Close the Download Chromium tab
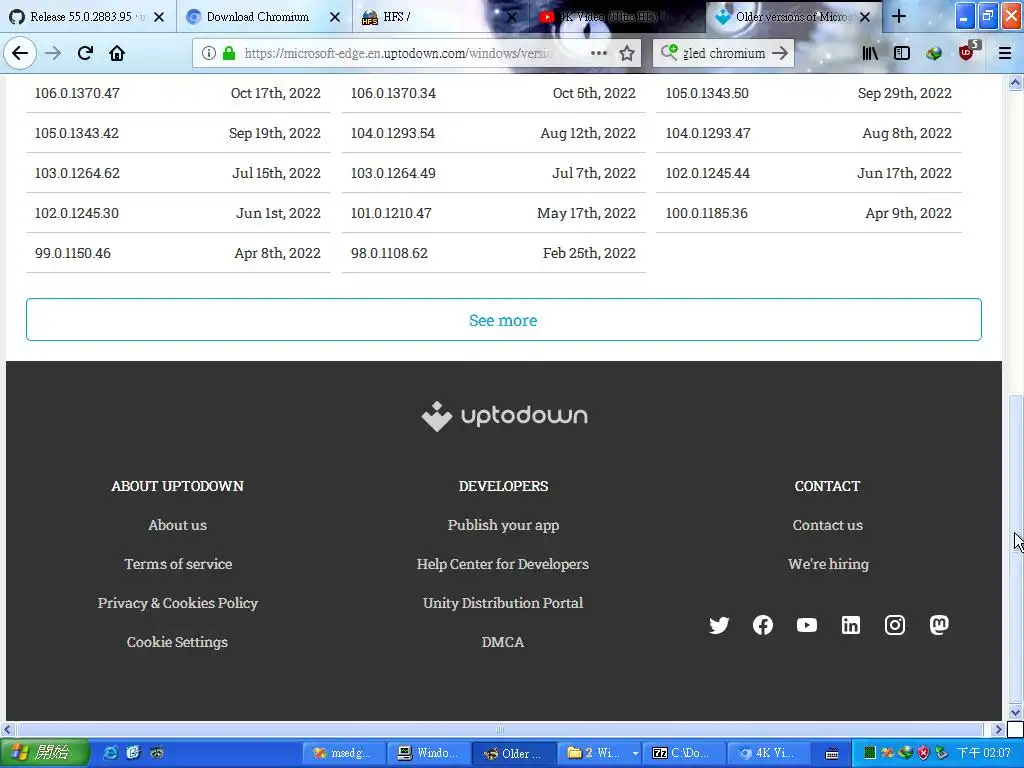Viewport: 1024px width, 768px height. [335, 17]
